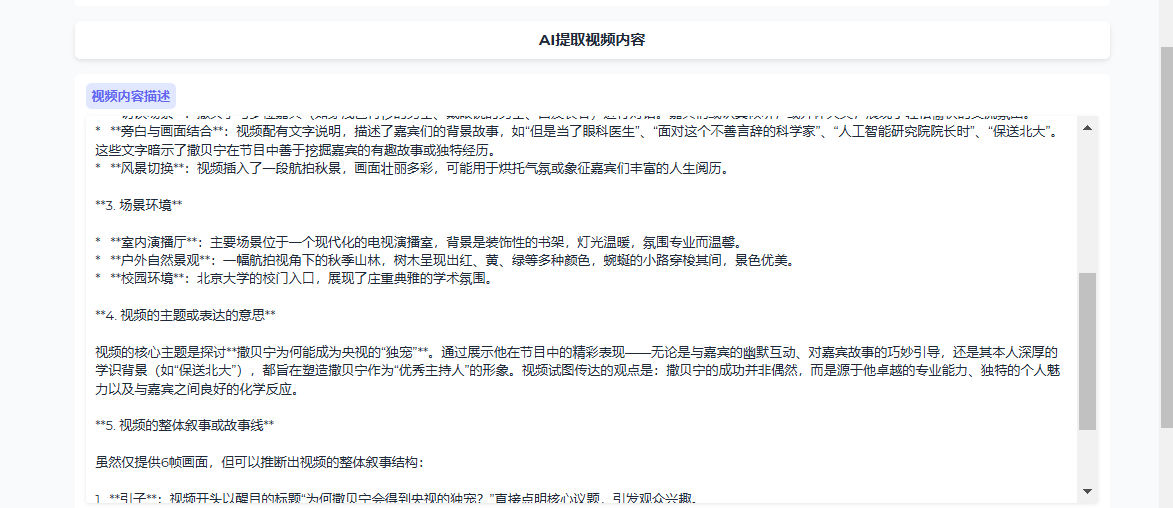This screenshot has width=1173, height=508.
Task: Click the line starting with 虽然仅提供6帧画面
Action: [x=259, y=462]
